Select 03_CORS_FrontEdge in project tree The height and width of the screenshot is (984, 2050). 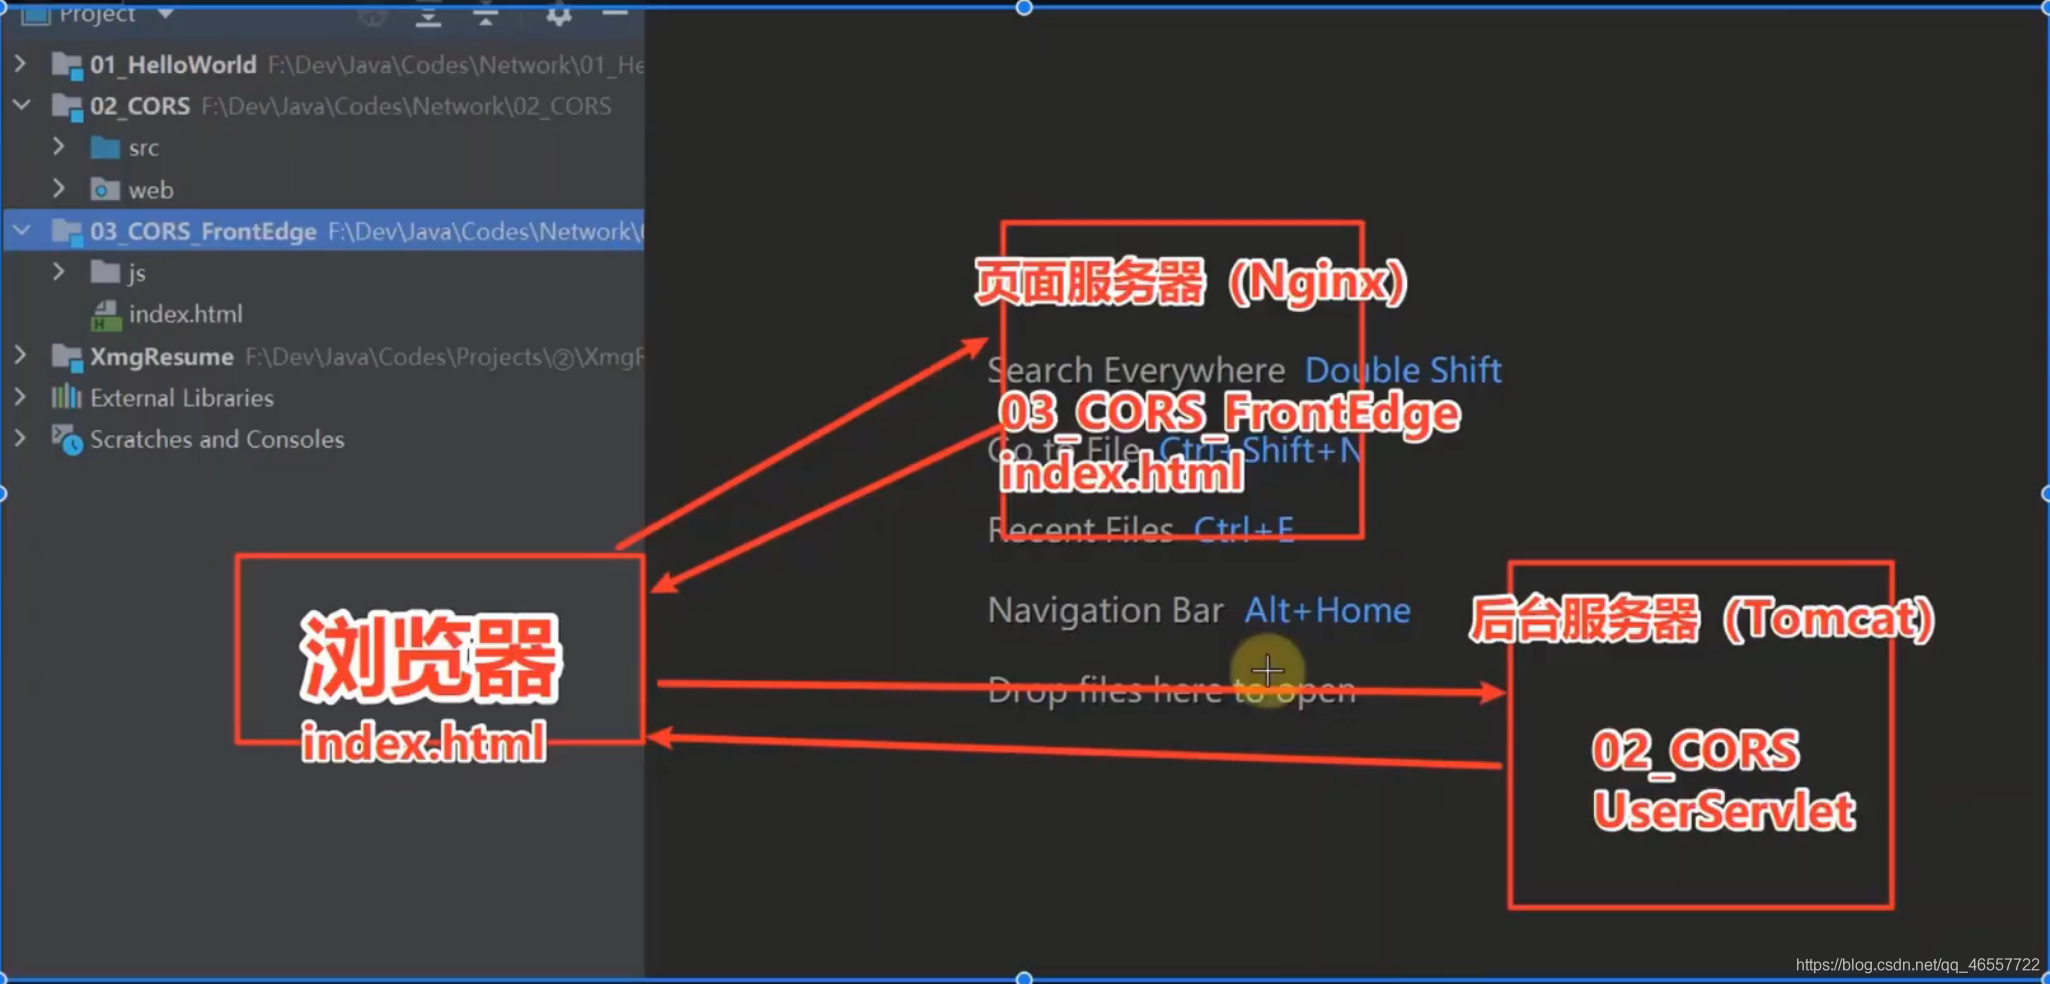pyautogui.click(x=203, y=231)
